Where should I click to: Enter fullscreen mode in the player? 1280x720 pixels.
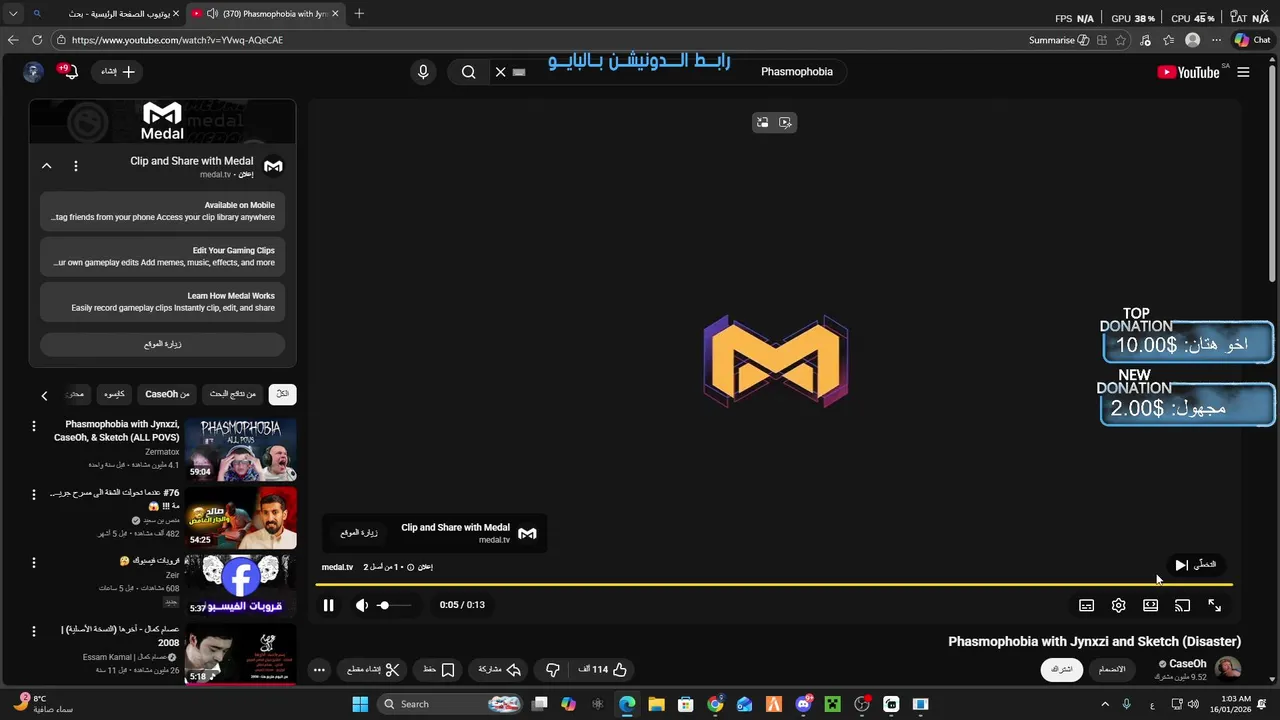pyautogui.click(x=1214, y=605)
